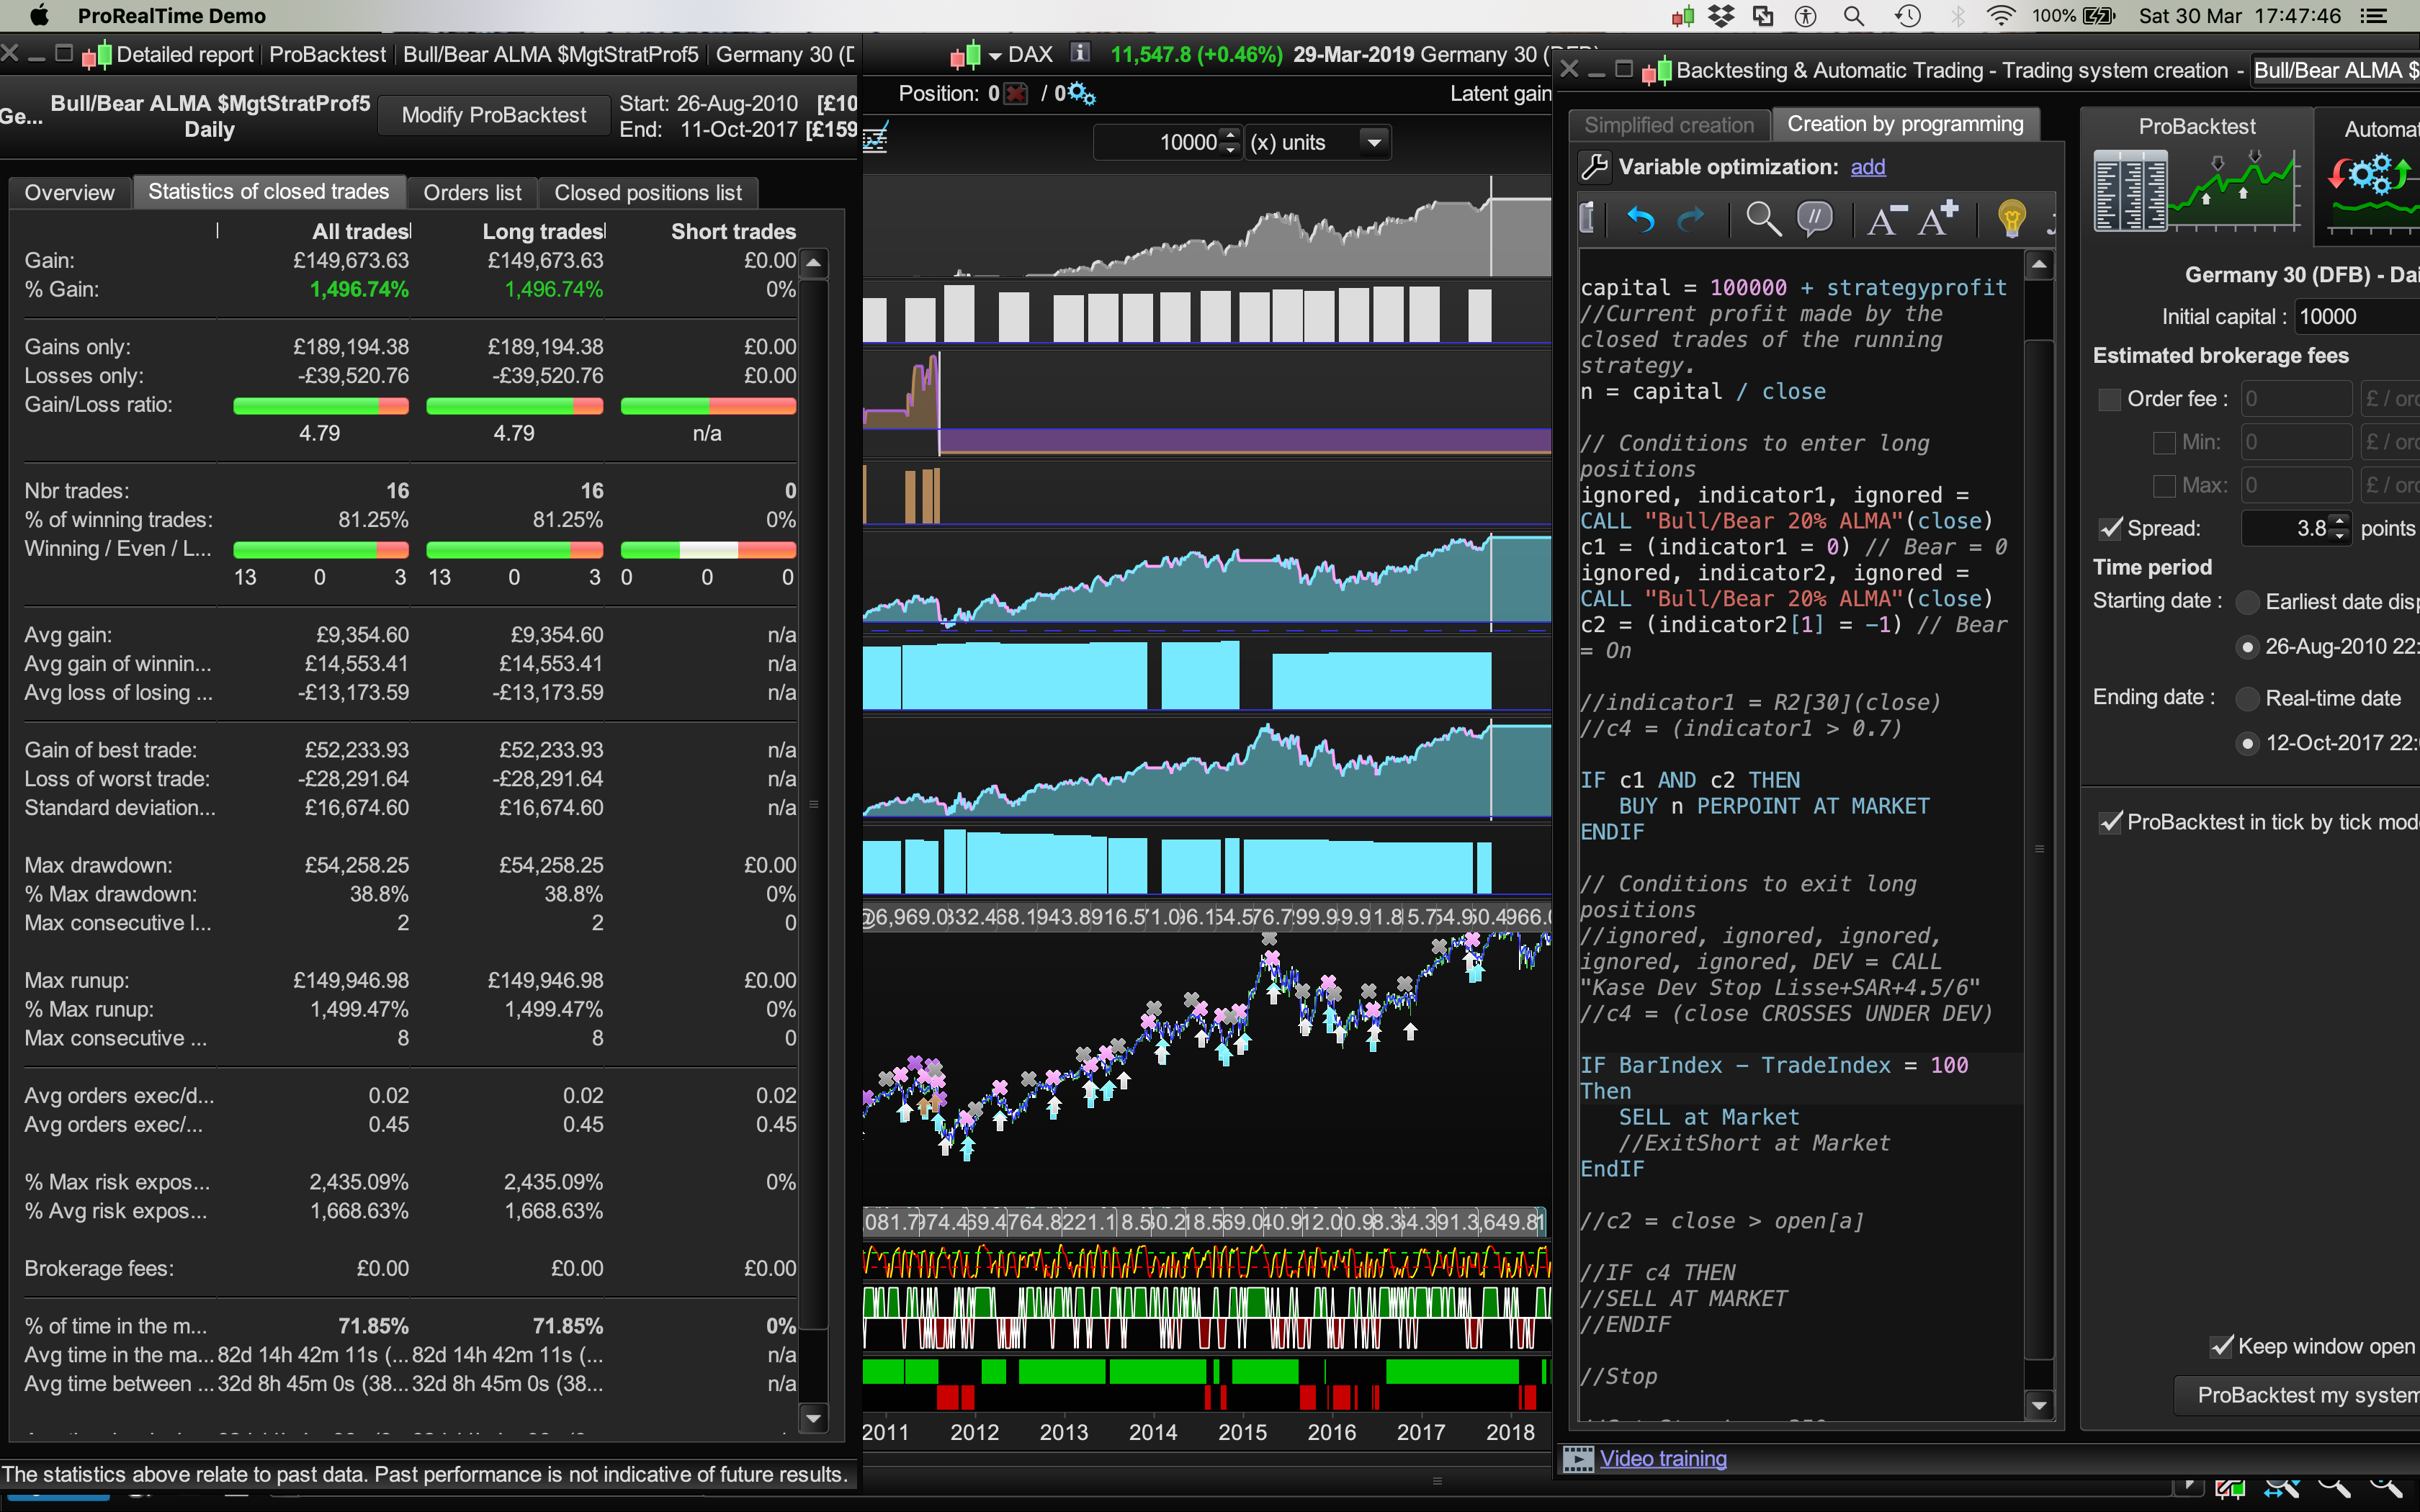Click the yellow lightbulb help icon
The width and height of the screenshot is (2420, 1512).
coord(2011,219)
